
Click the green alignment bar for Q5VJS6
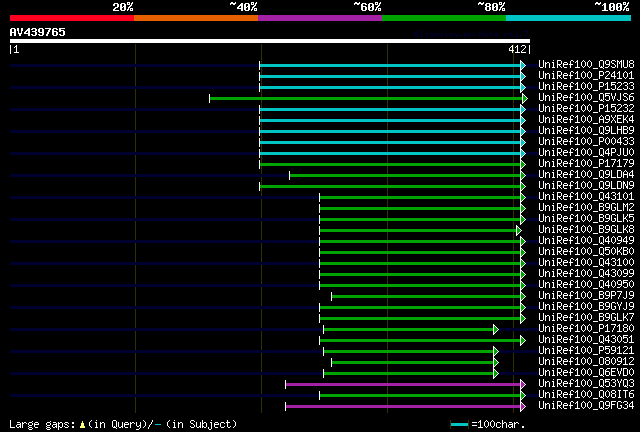point(366,98)
